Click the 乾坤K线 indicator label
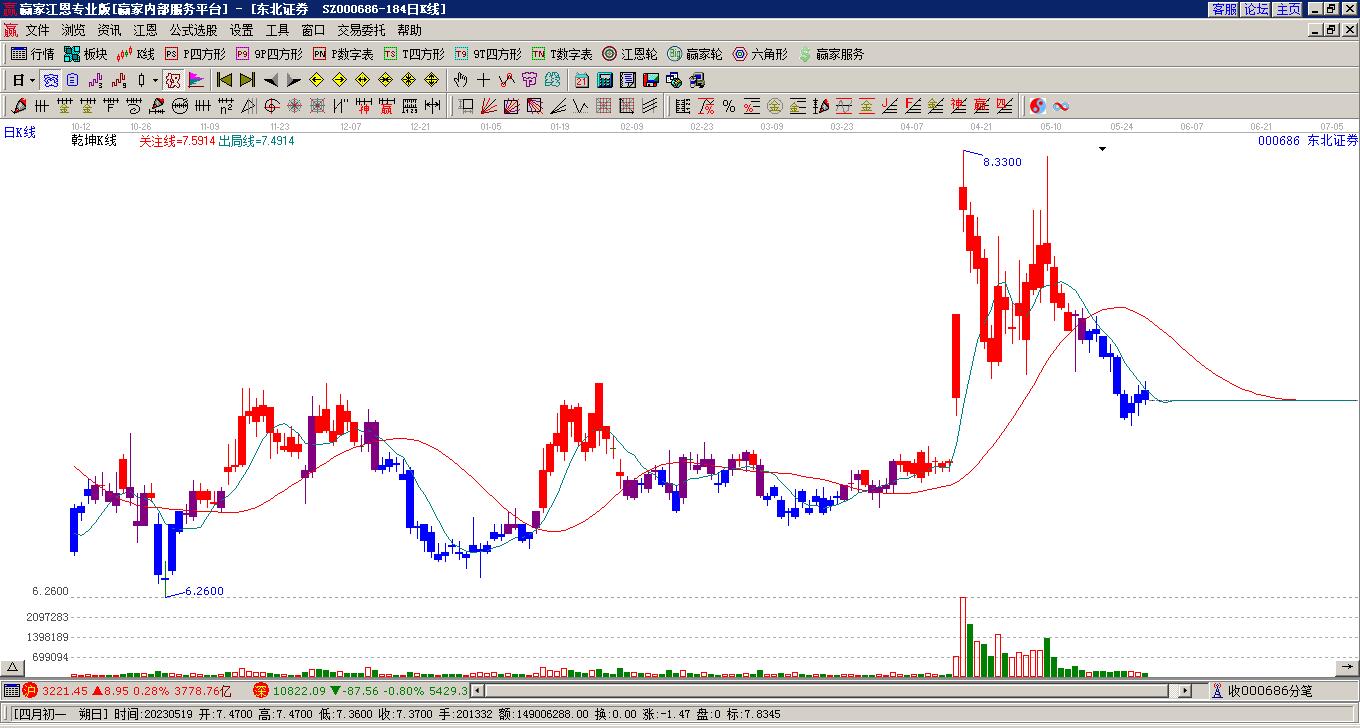1360x728 pixels. click(94, 141)
